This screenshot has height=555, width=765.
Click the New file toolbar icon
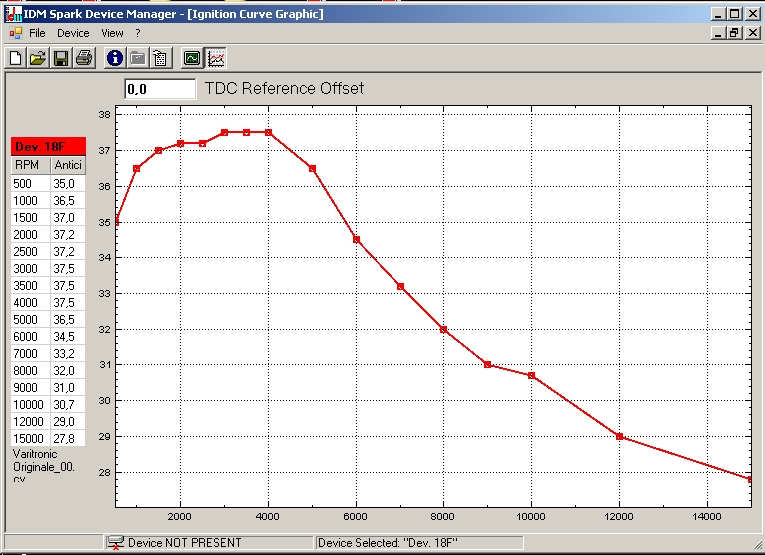[15, 58]
